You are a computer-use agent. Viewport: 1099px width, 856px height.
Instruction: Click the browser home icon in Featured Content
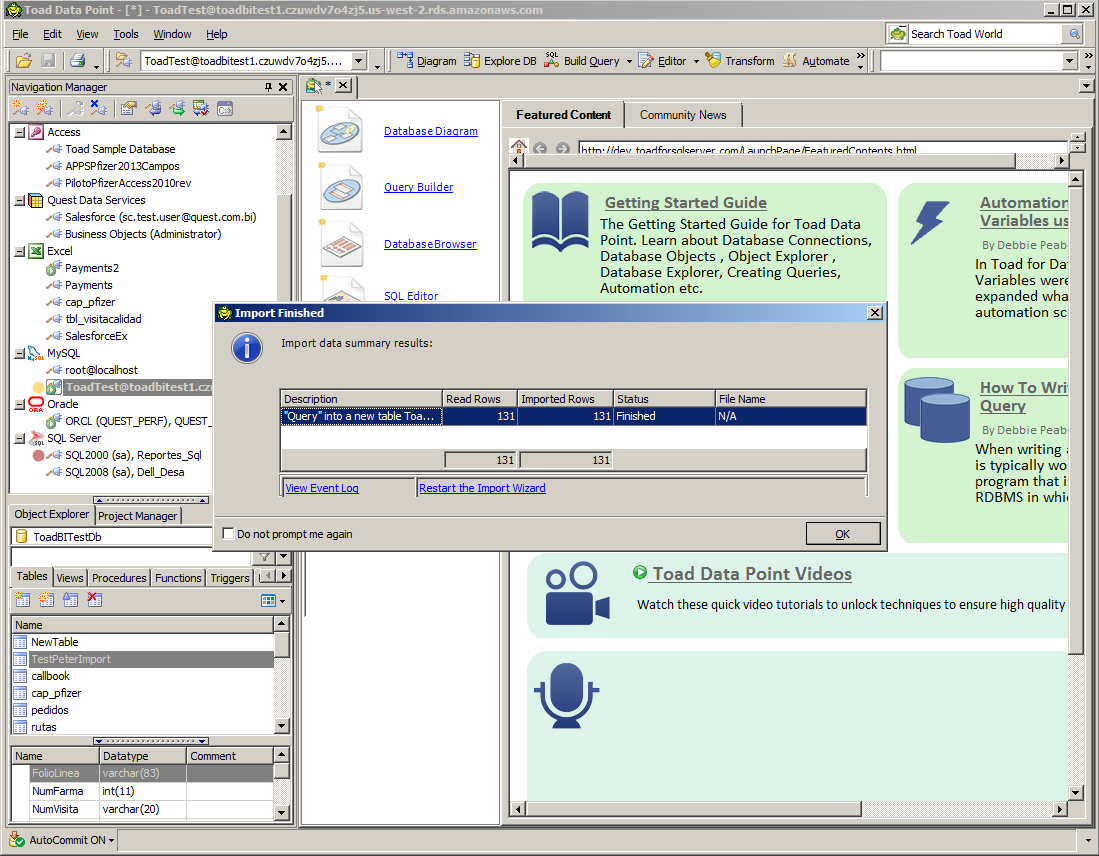[519, 147]
